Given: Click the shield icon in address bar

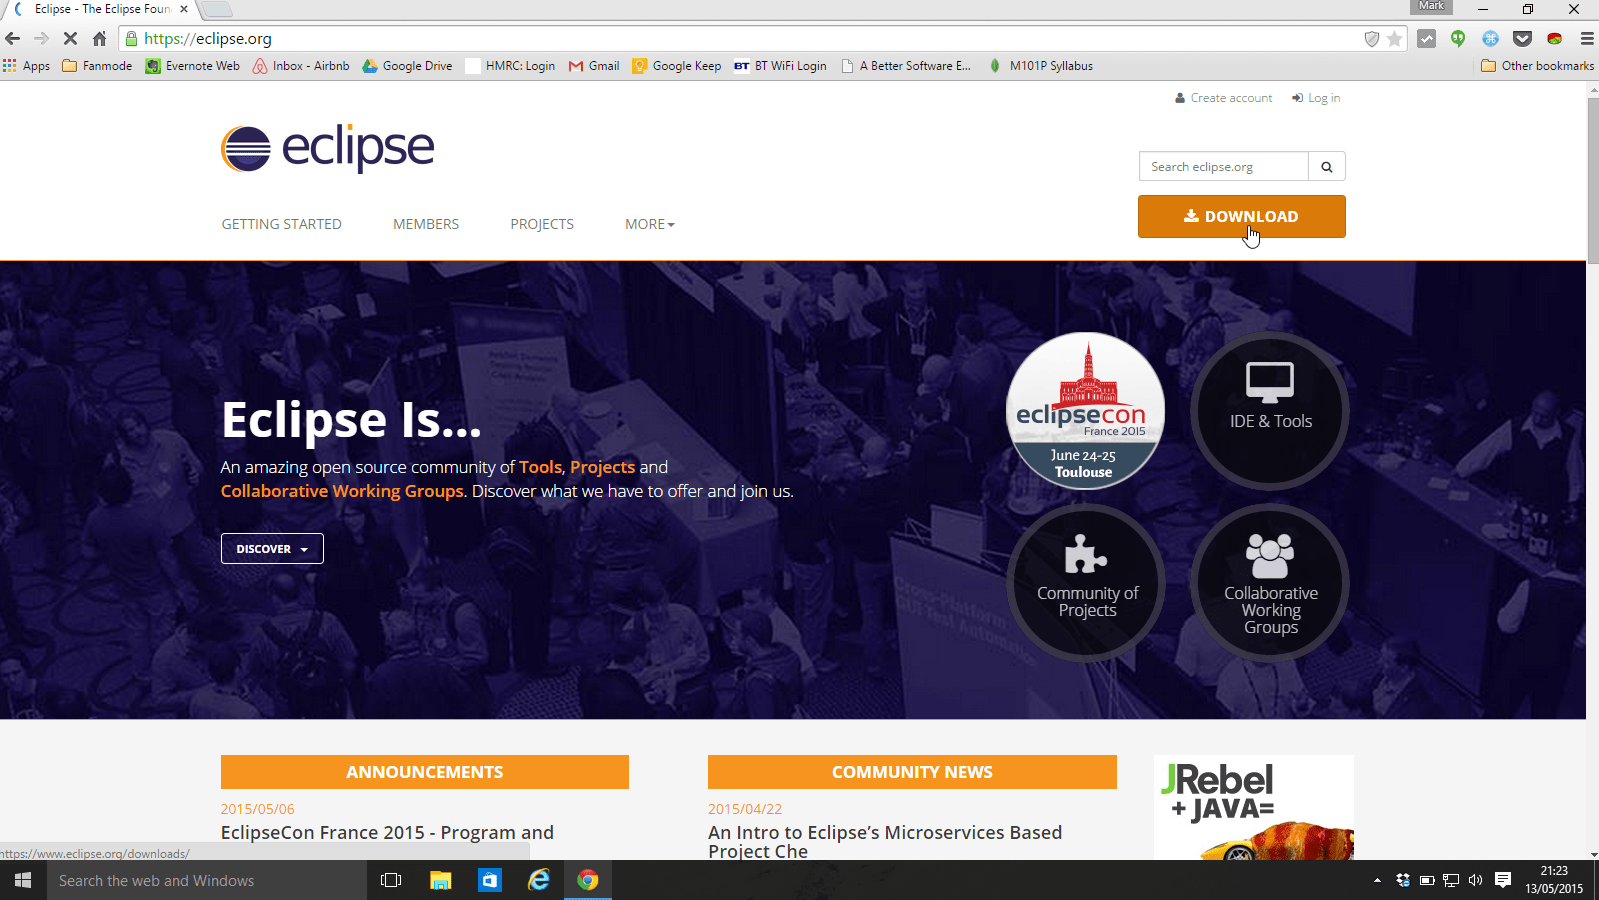Looking at the screenshot, I should point(1372,38).
